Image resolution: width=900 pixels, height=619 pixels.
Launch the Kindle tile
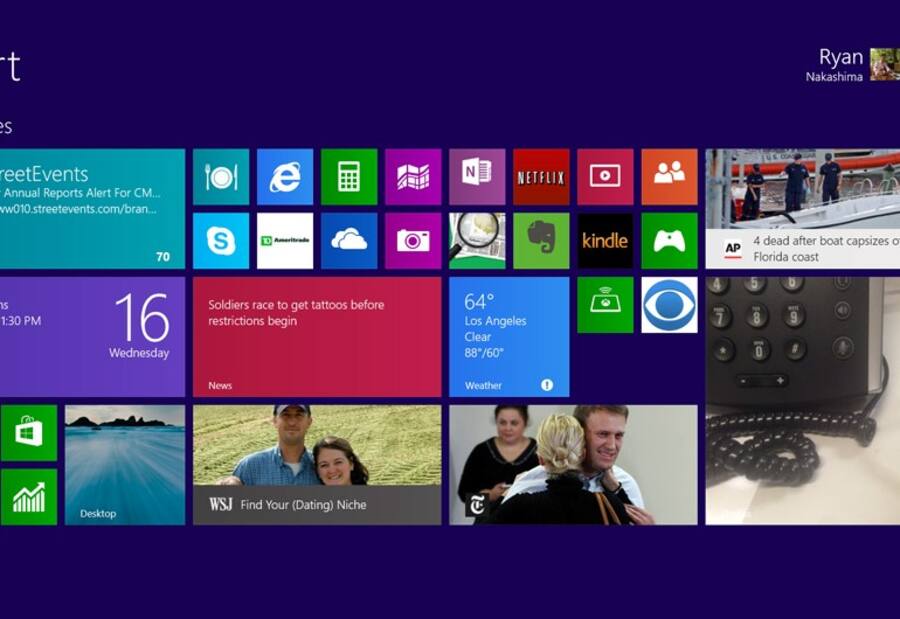click(605, 241)
